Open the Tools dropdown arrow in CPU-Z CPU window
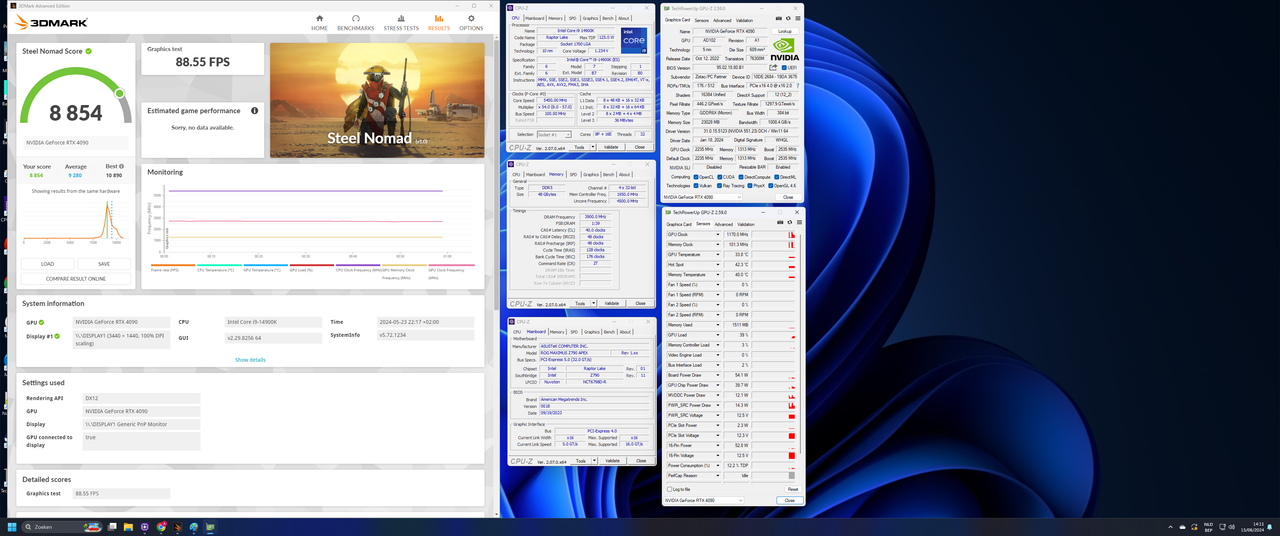 click(x=593, y=147)
